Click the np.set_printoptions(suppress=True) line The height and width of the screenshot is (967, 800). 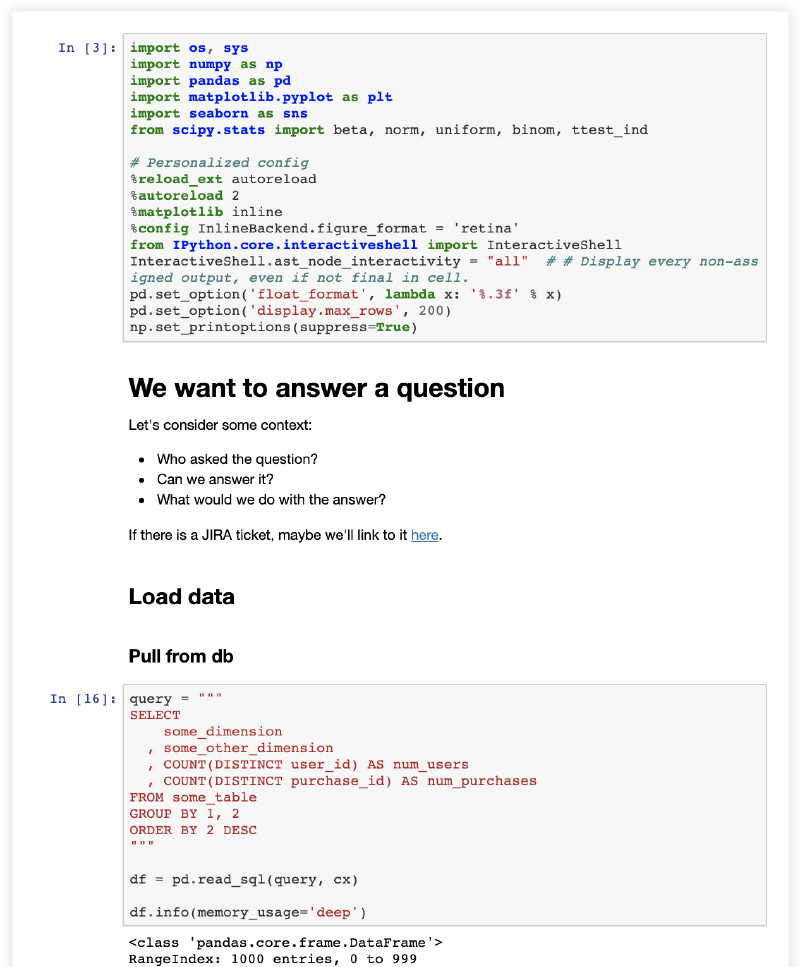[273, 327]
